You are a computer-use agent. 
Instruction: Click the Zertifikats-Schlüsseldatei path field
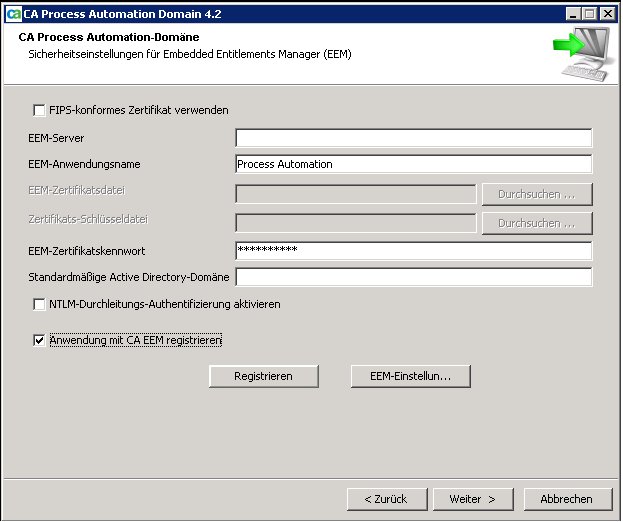356,223
